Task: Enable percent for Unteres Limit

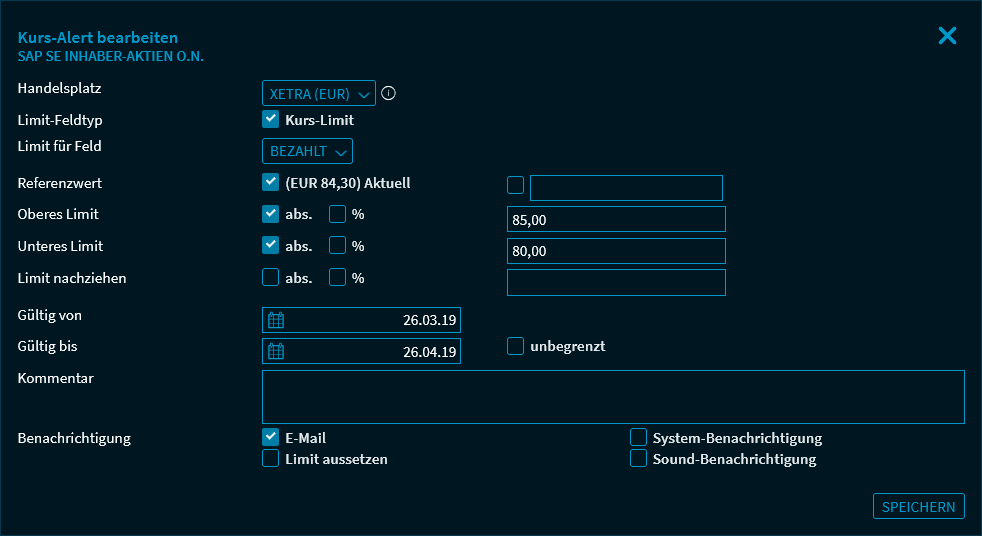Action: [338, 245]
